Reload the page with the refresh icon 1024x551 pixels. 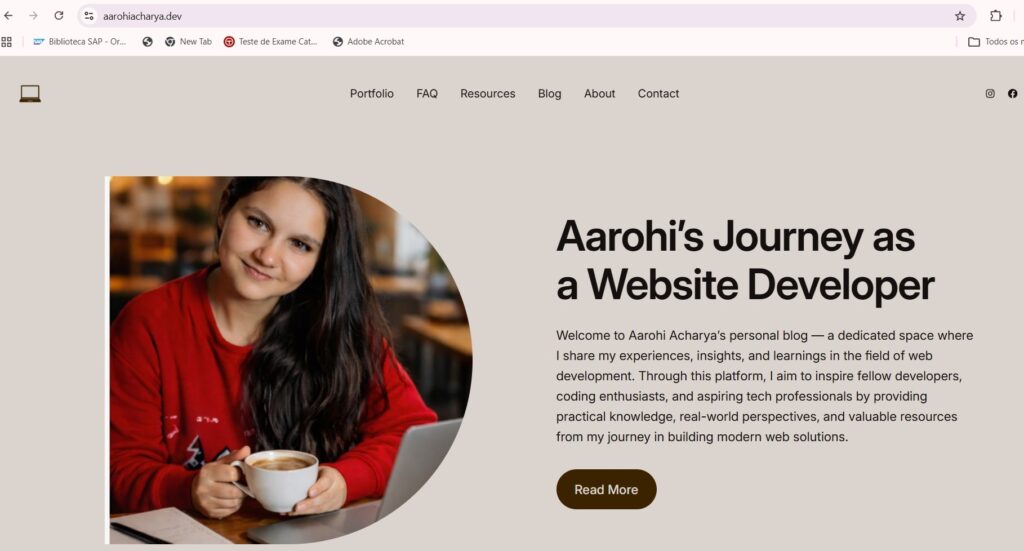tap(59, 16)
